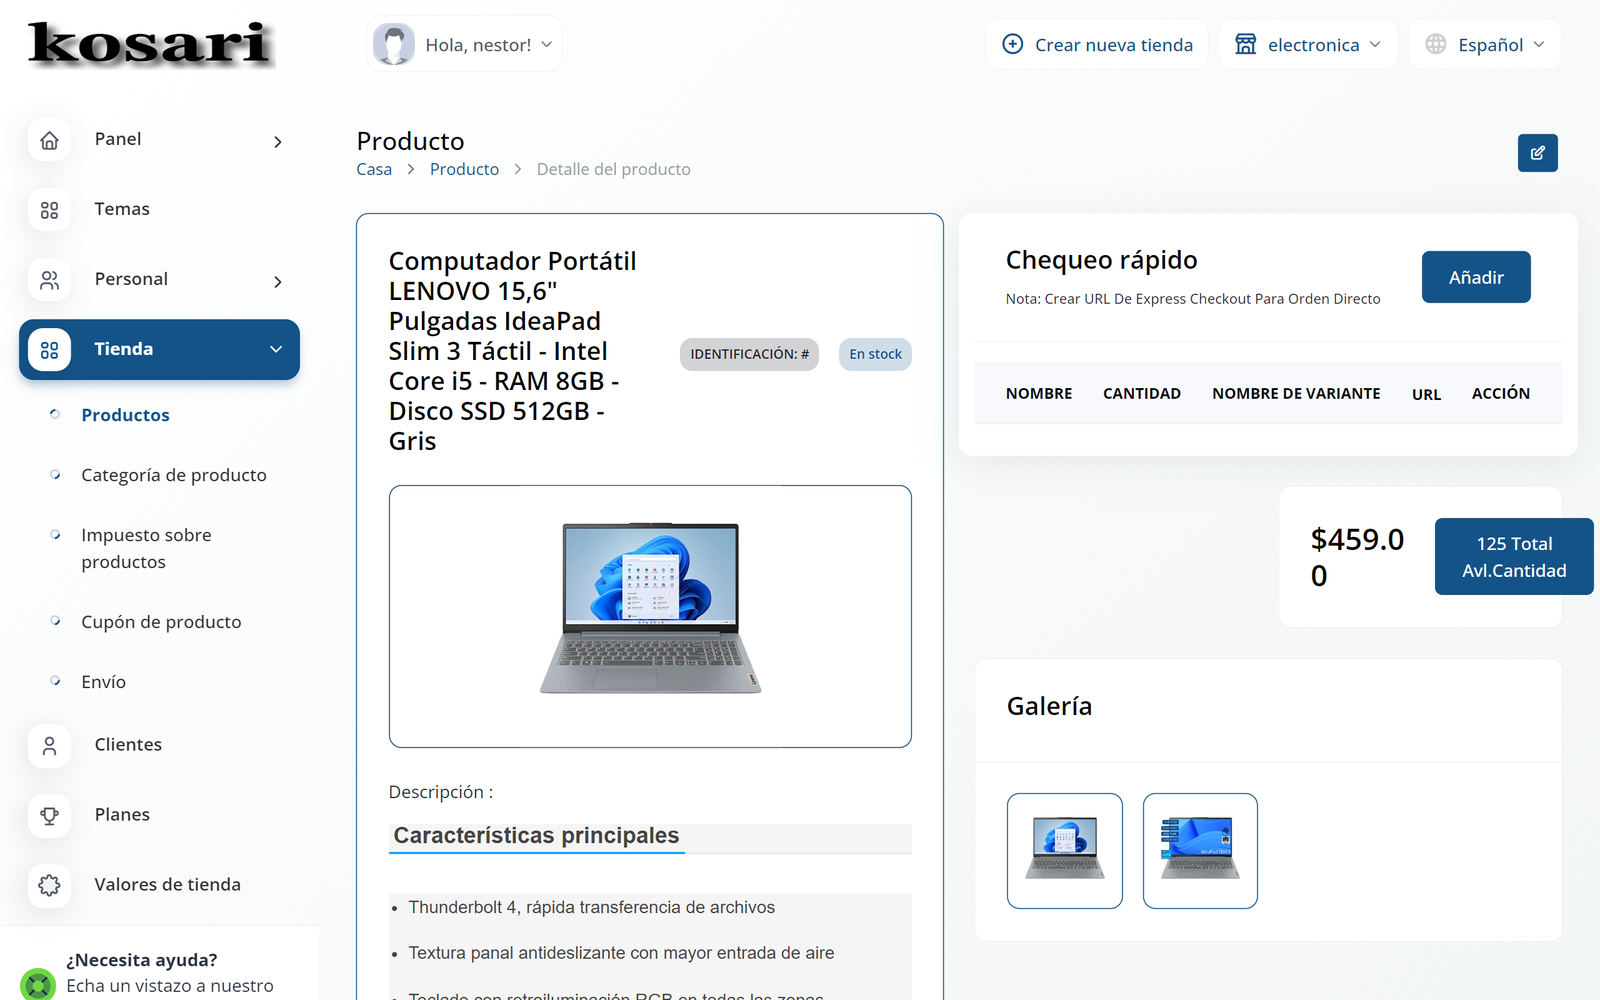Click the kosari logo

(x=150, y=44)
